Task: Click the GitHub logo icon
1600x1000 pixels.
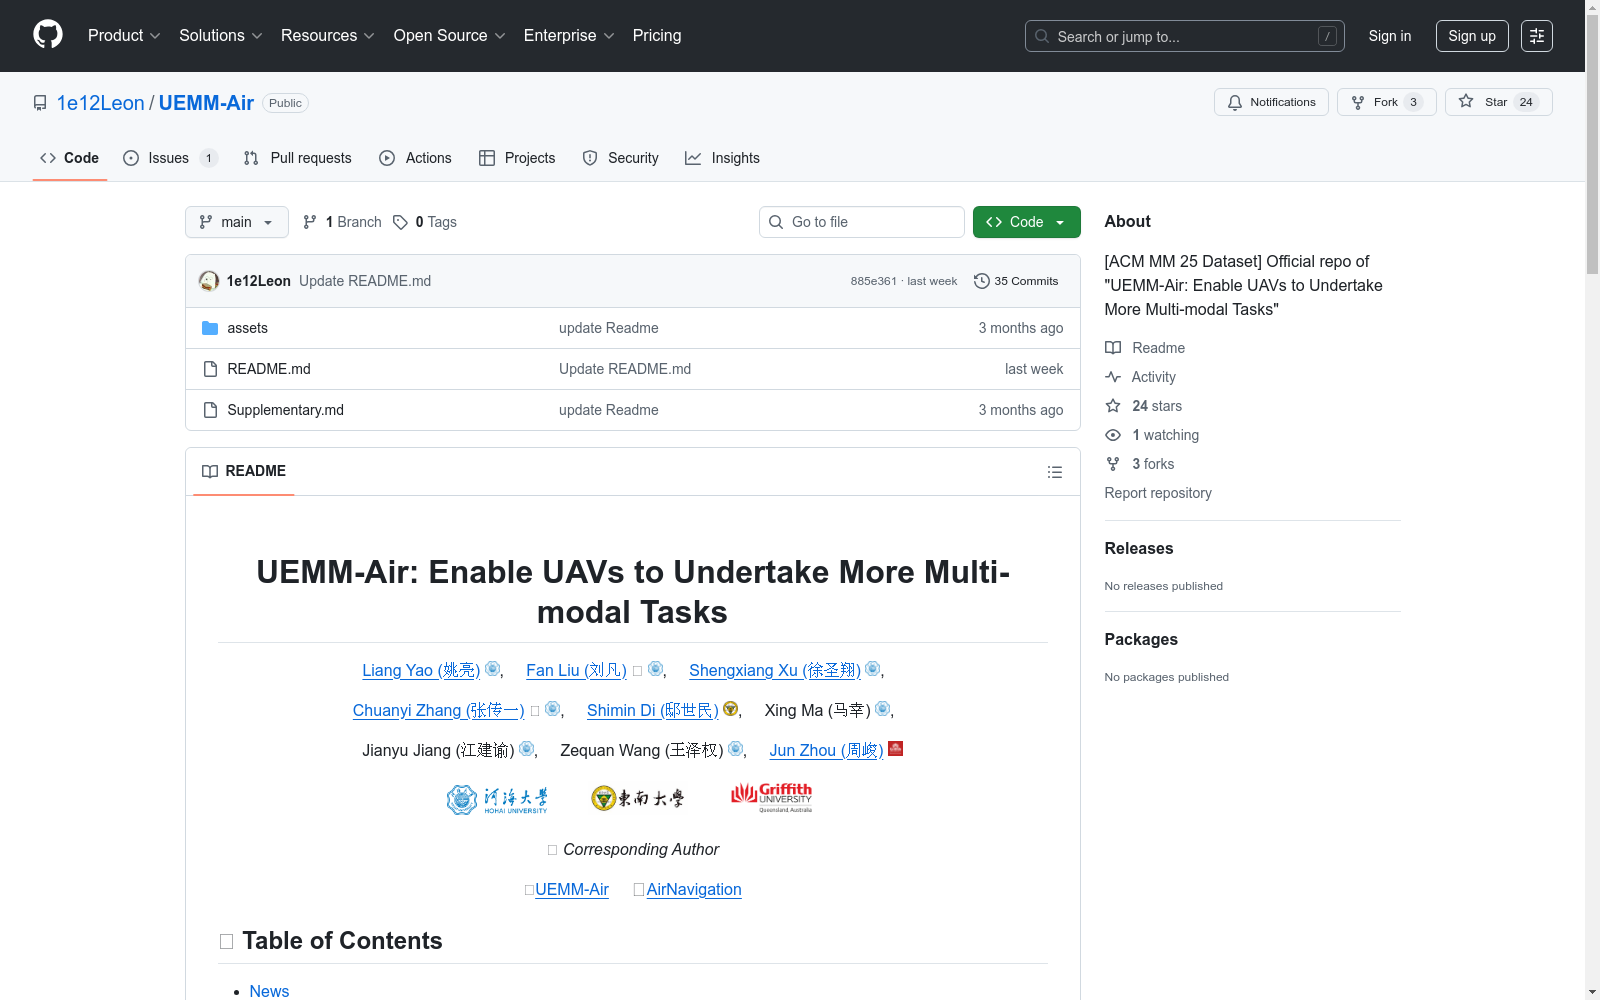Action: [x=48, y=35]
